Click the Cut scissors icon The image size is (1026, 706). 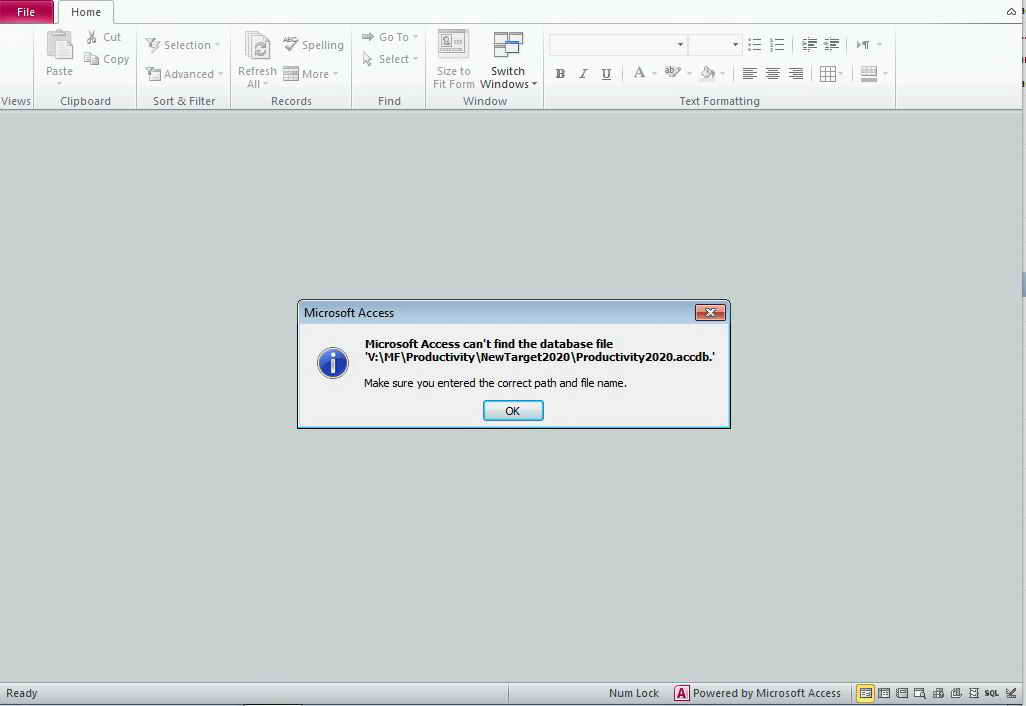92,37
